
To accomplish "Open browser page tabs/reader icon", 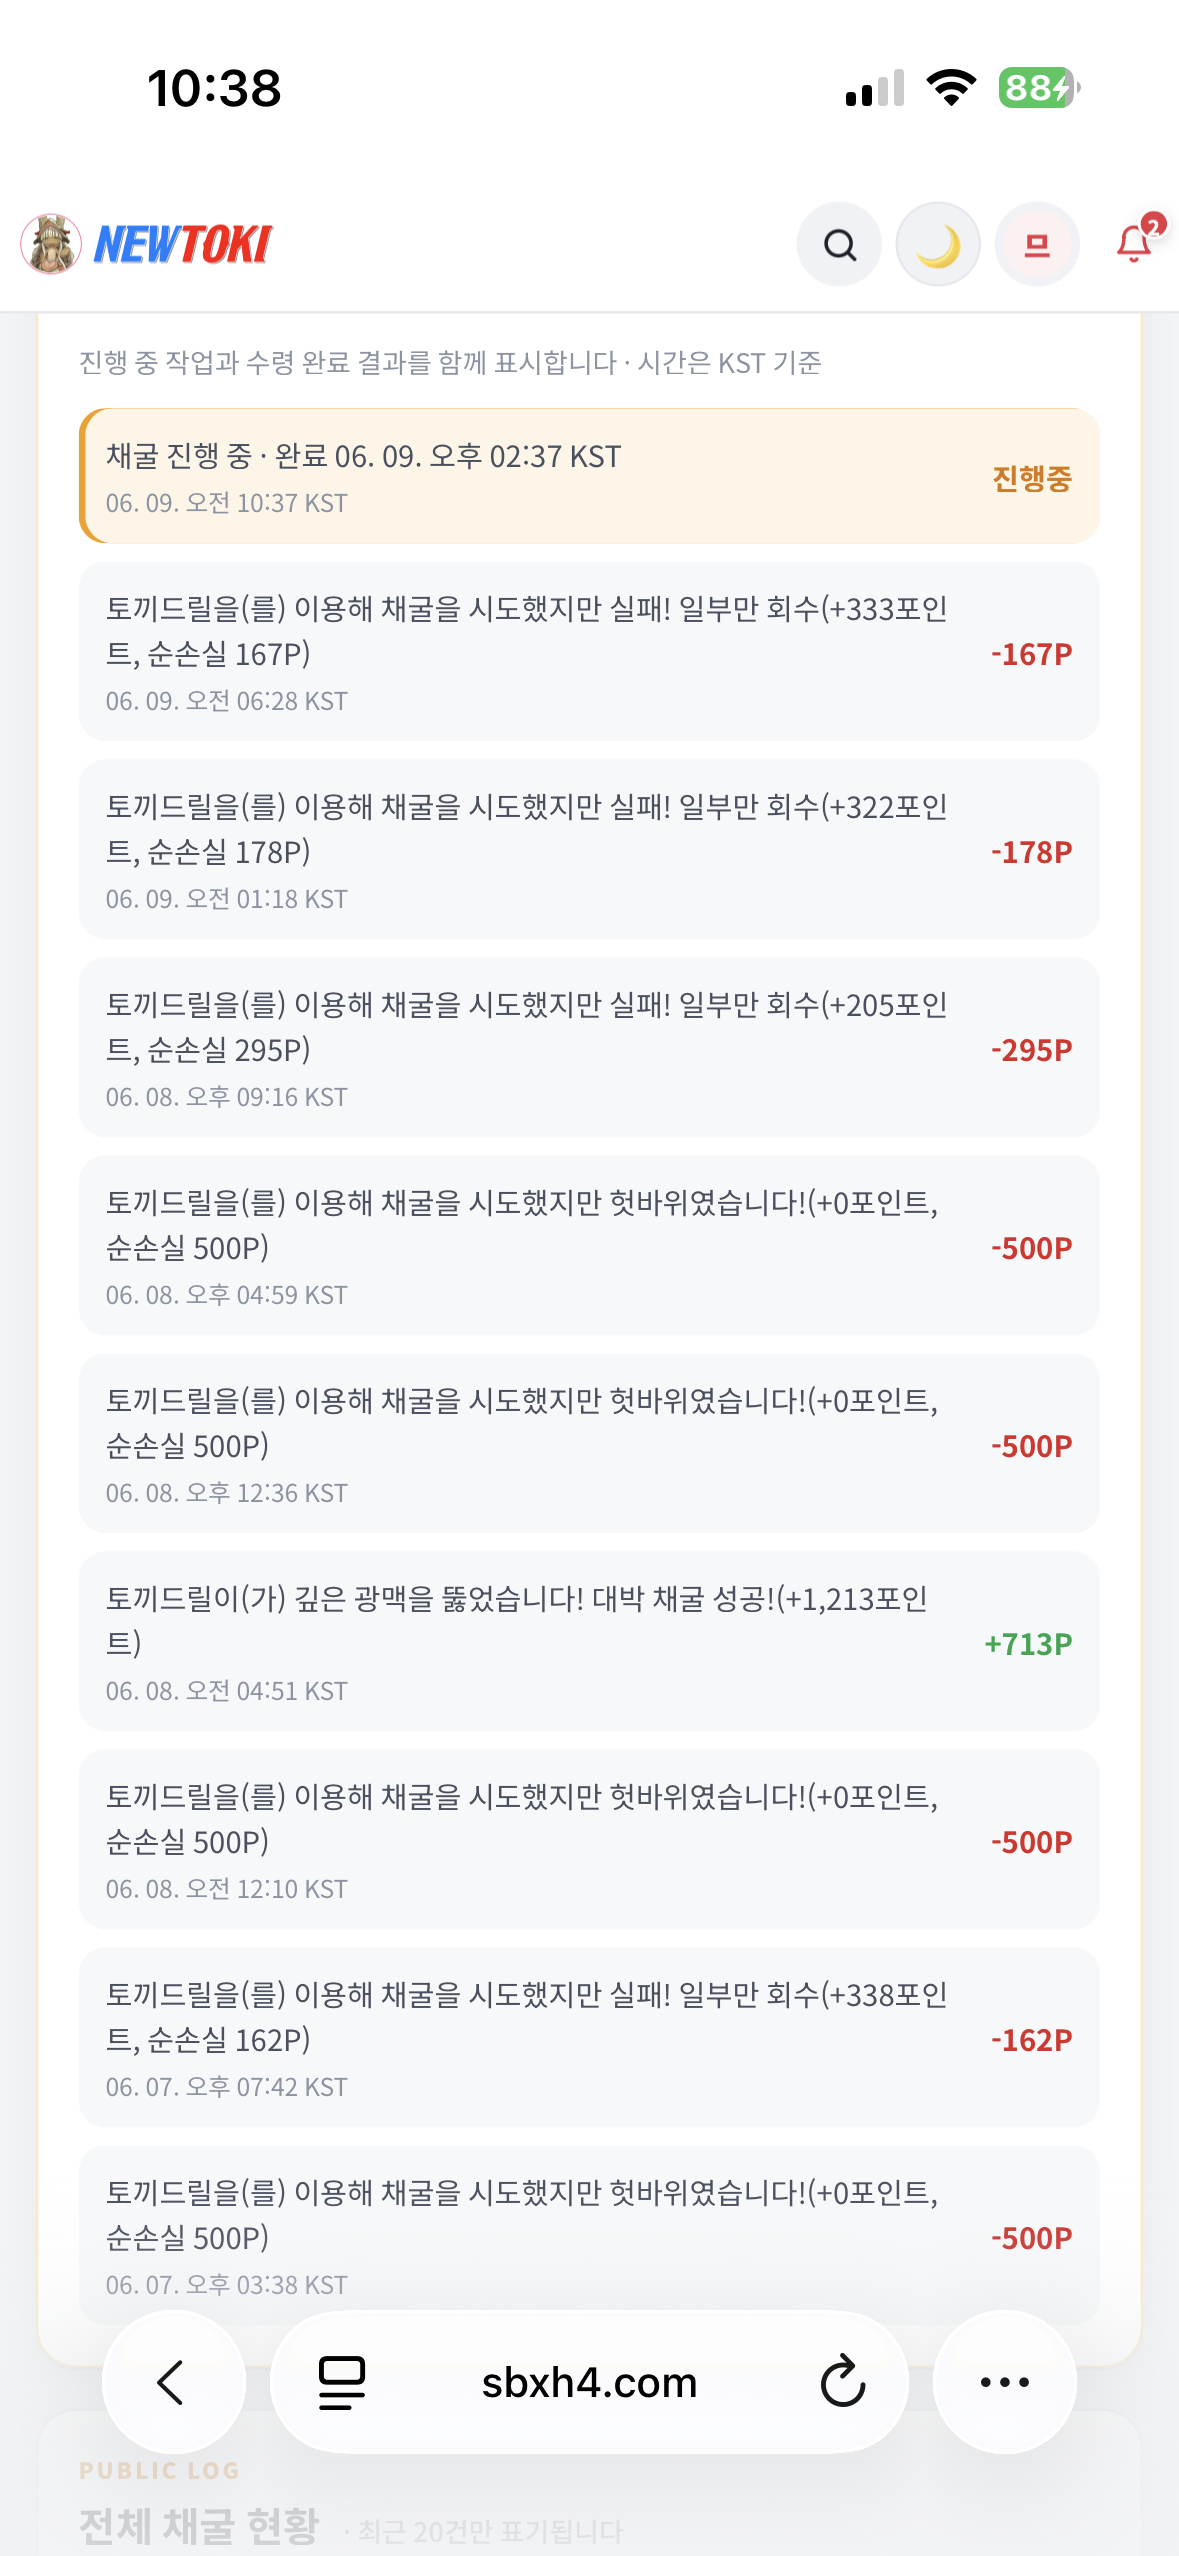I will [342, 2382].
